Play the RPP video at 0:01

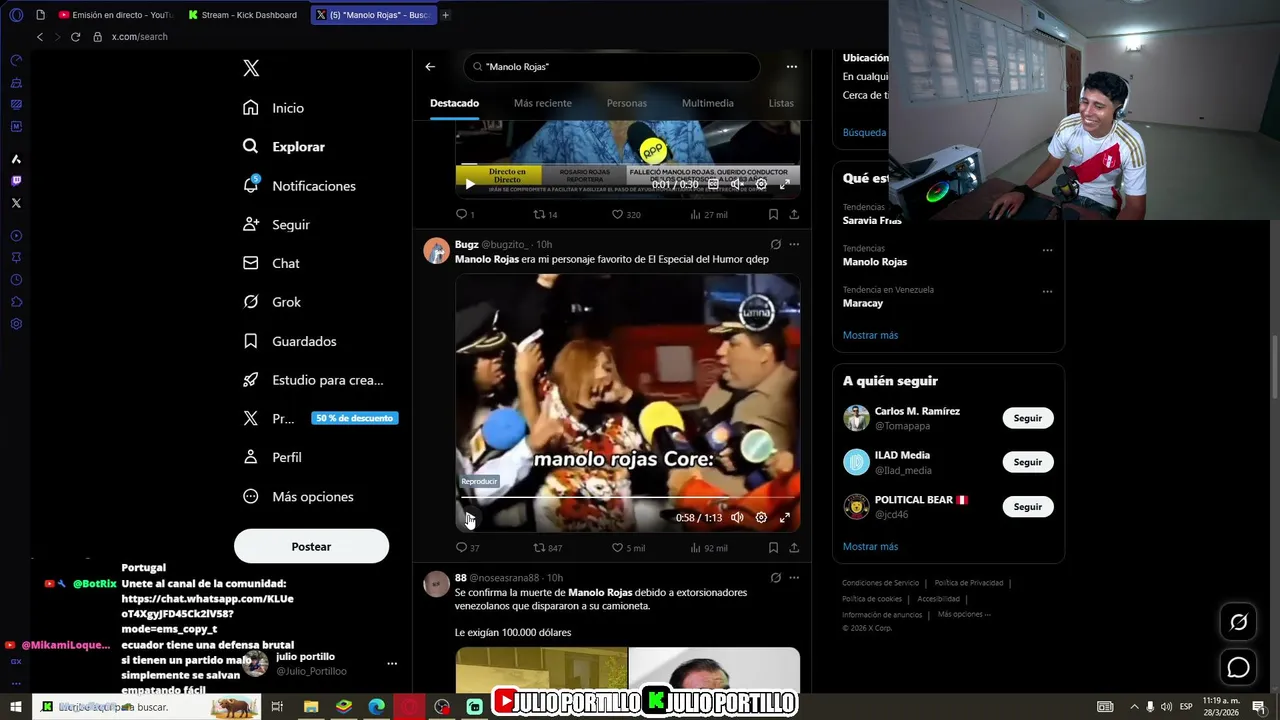tap(470, 184)
